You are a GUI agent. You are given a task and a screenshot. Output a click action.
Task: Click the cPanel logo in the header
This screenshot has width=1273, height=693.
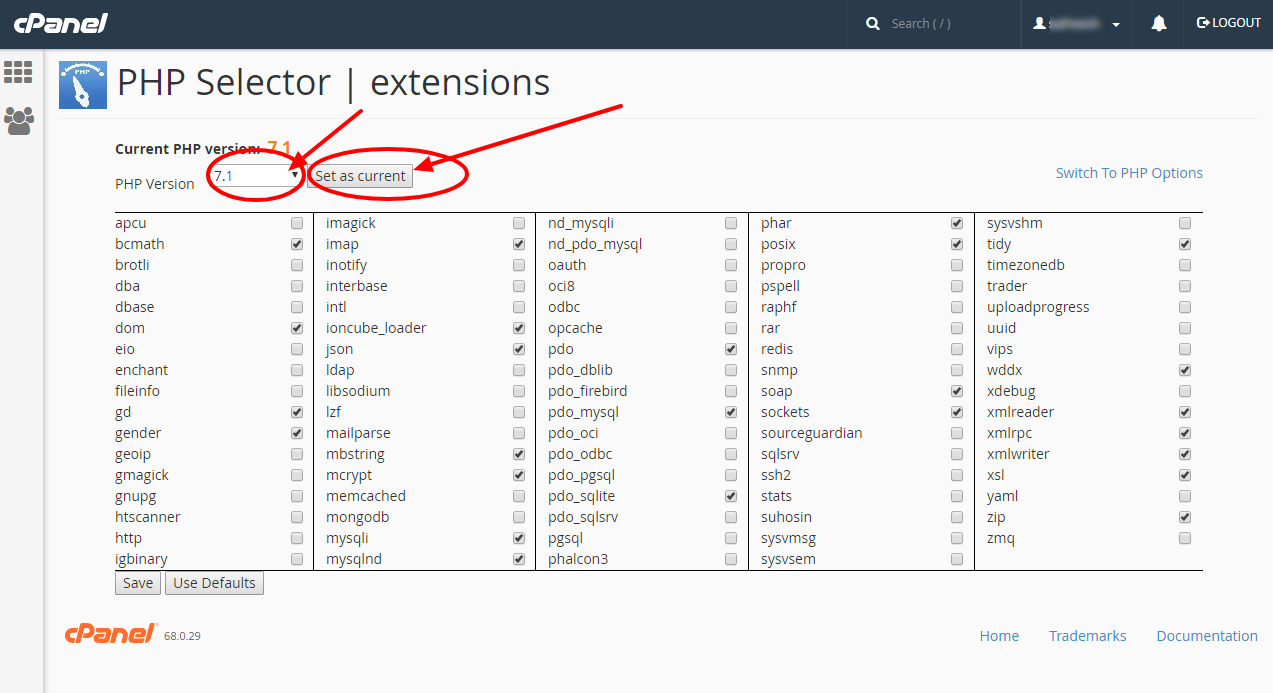[60, 23]
